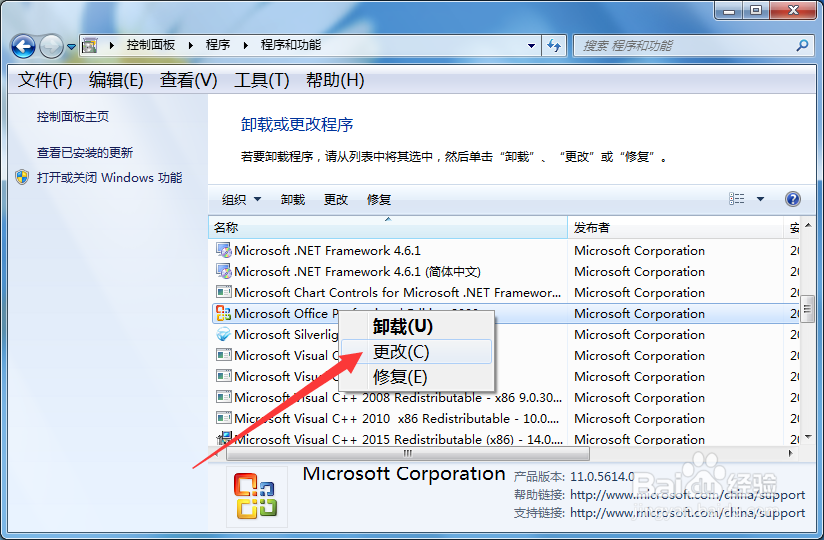Open the 支持链接 support URL

click(x=687, y=513)
